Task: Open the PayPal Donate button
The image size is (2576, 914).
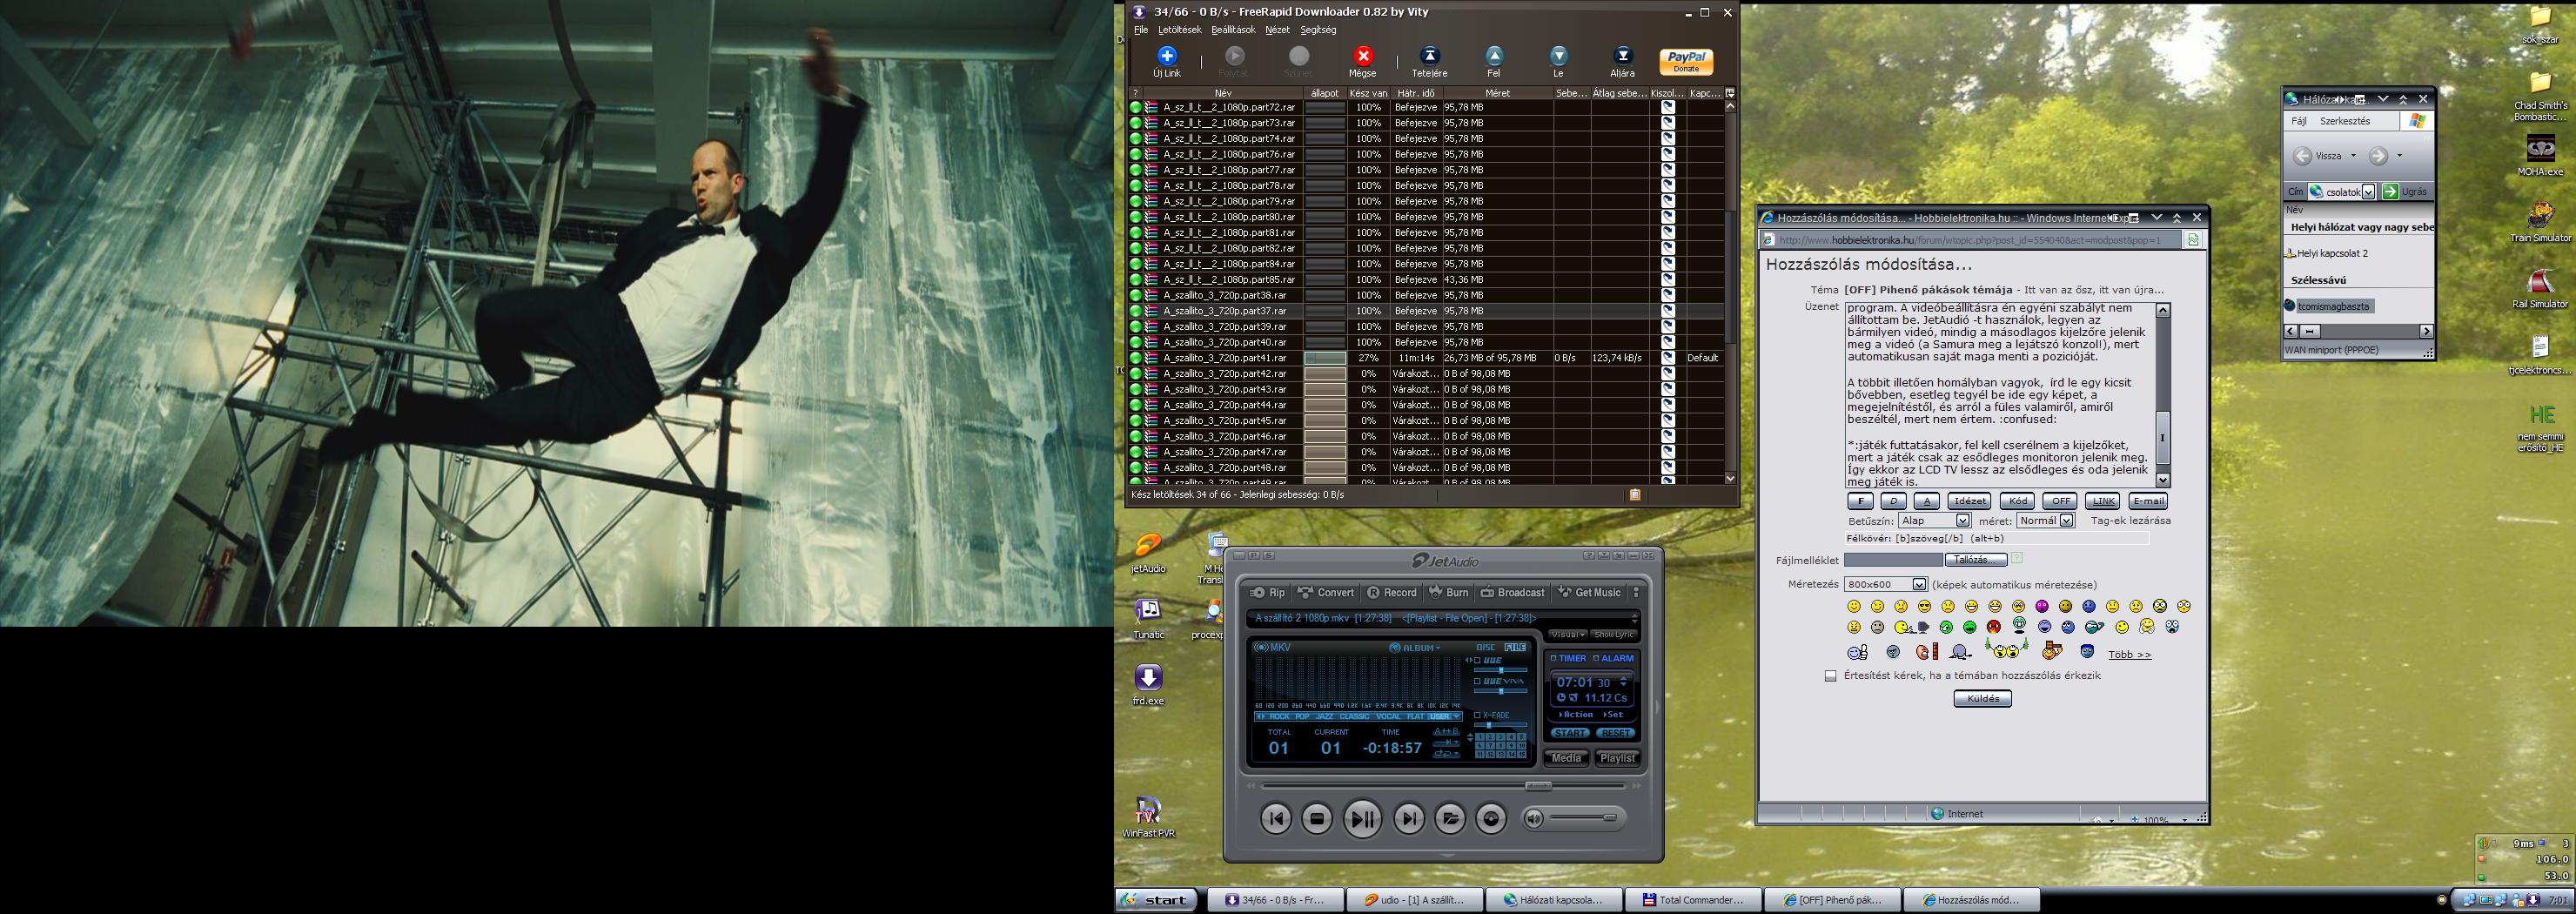Action: pyautogui.click(x=1686, y=61)
